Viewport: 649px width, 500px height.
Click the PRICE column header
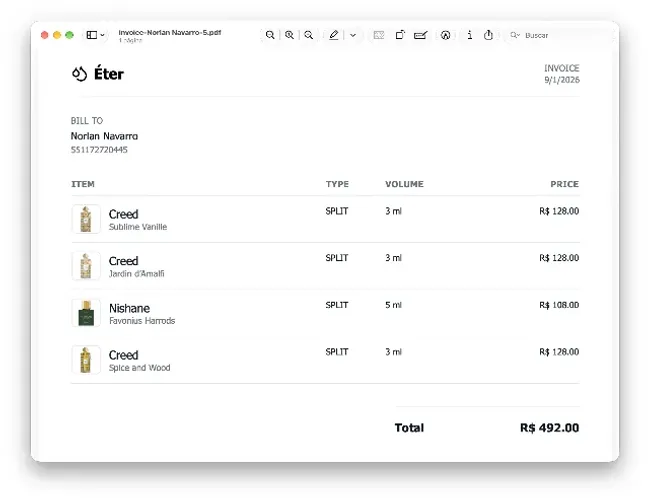[565, 184]
